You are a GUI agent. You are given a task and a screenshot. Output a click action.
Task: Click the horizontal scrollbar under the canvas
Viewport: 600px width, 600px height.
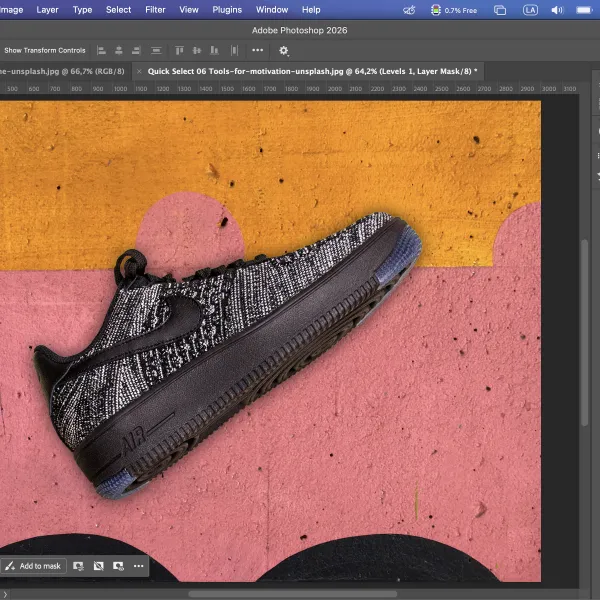(x=293, y=594)
